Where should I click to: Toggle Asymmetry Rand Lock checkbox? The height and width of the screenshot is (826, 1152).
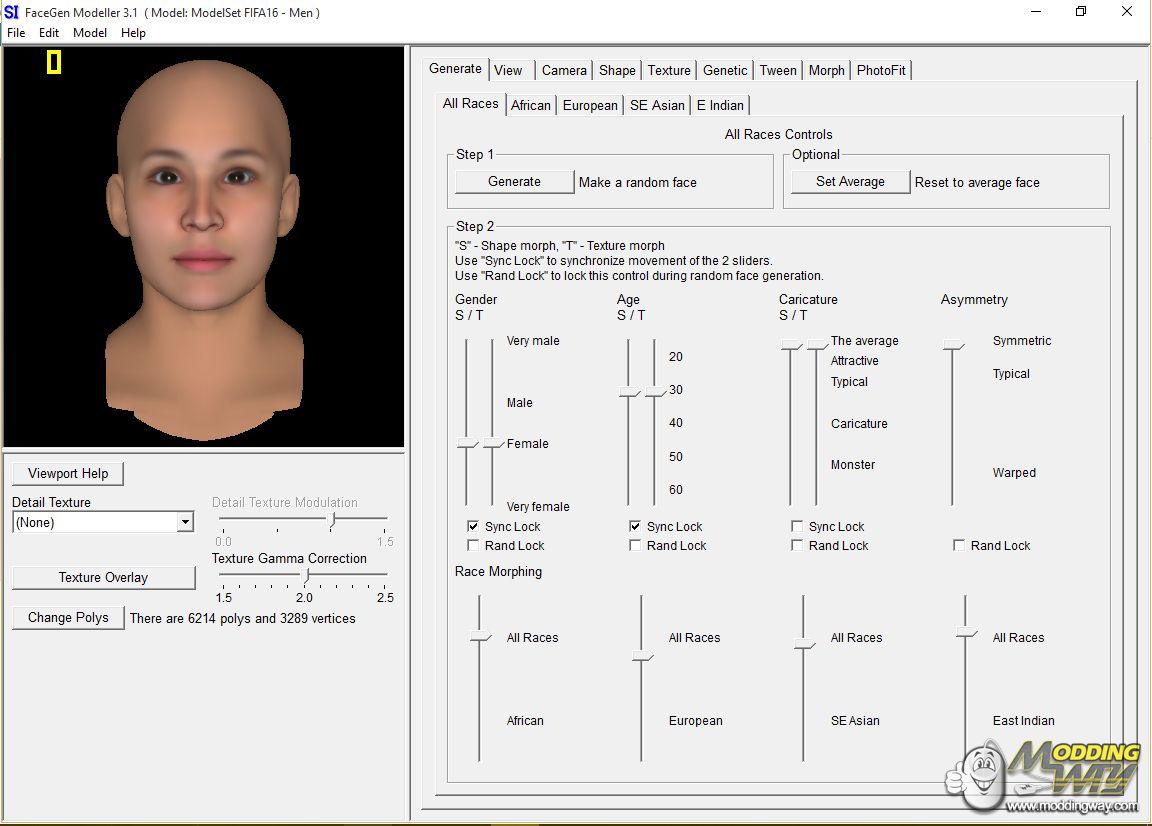point(959,546)
